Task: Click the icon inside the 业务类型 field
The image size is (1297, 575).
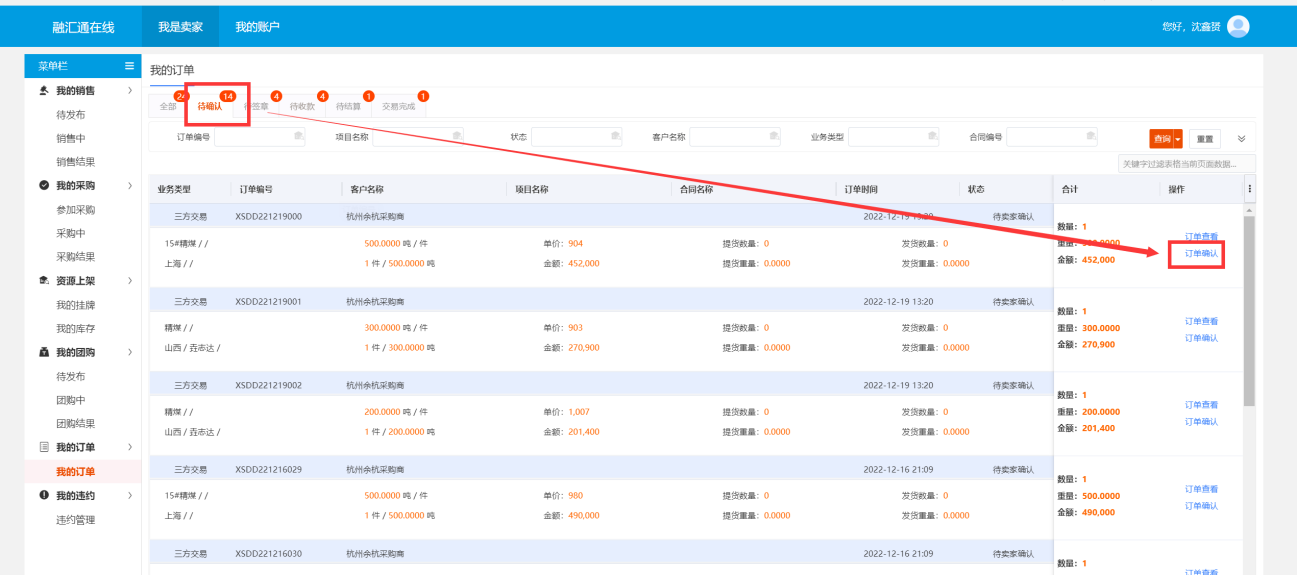Action: 932,136
